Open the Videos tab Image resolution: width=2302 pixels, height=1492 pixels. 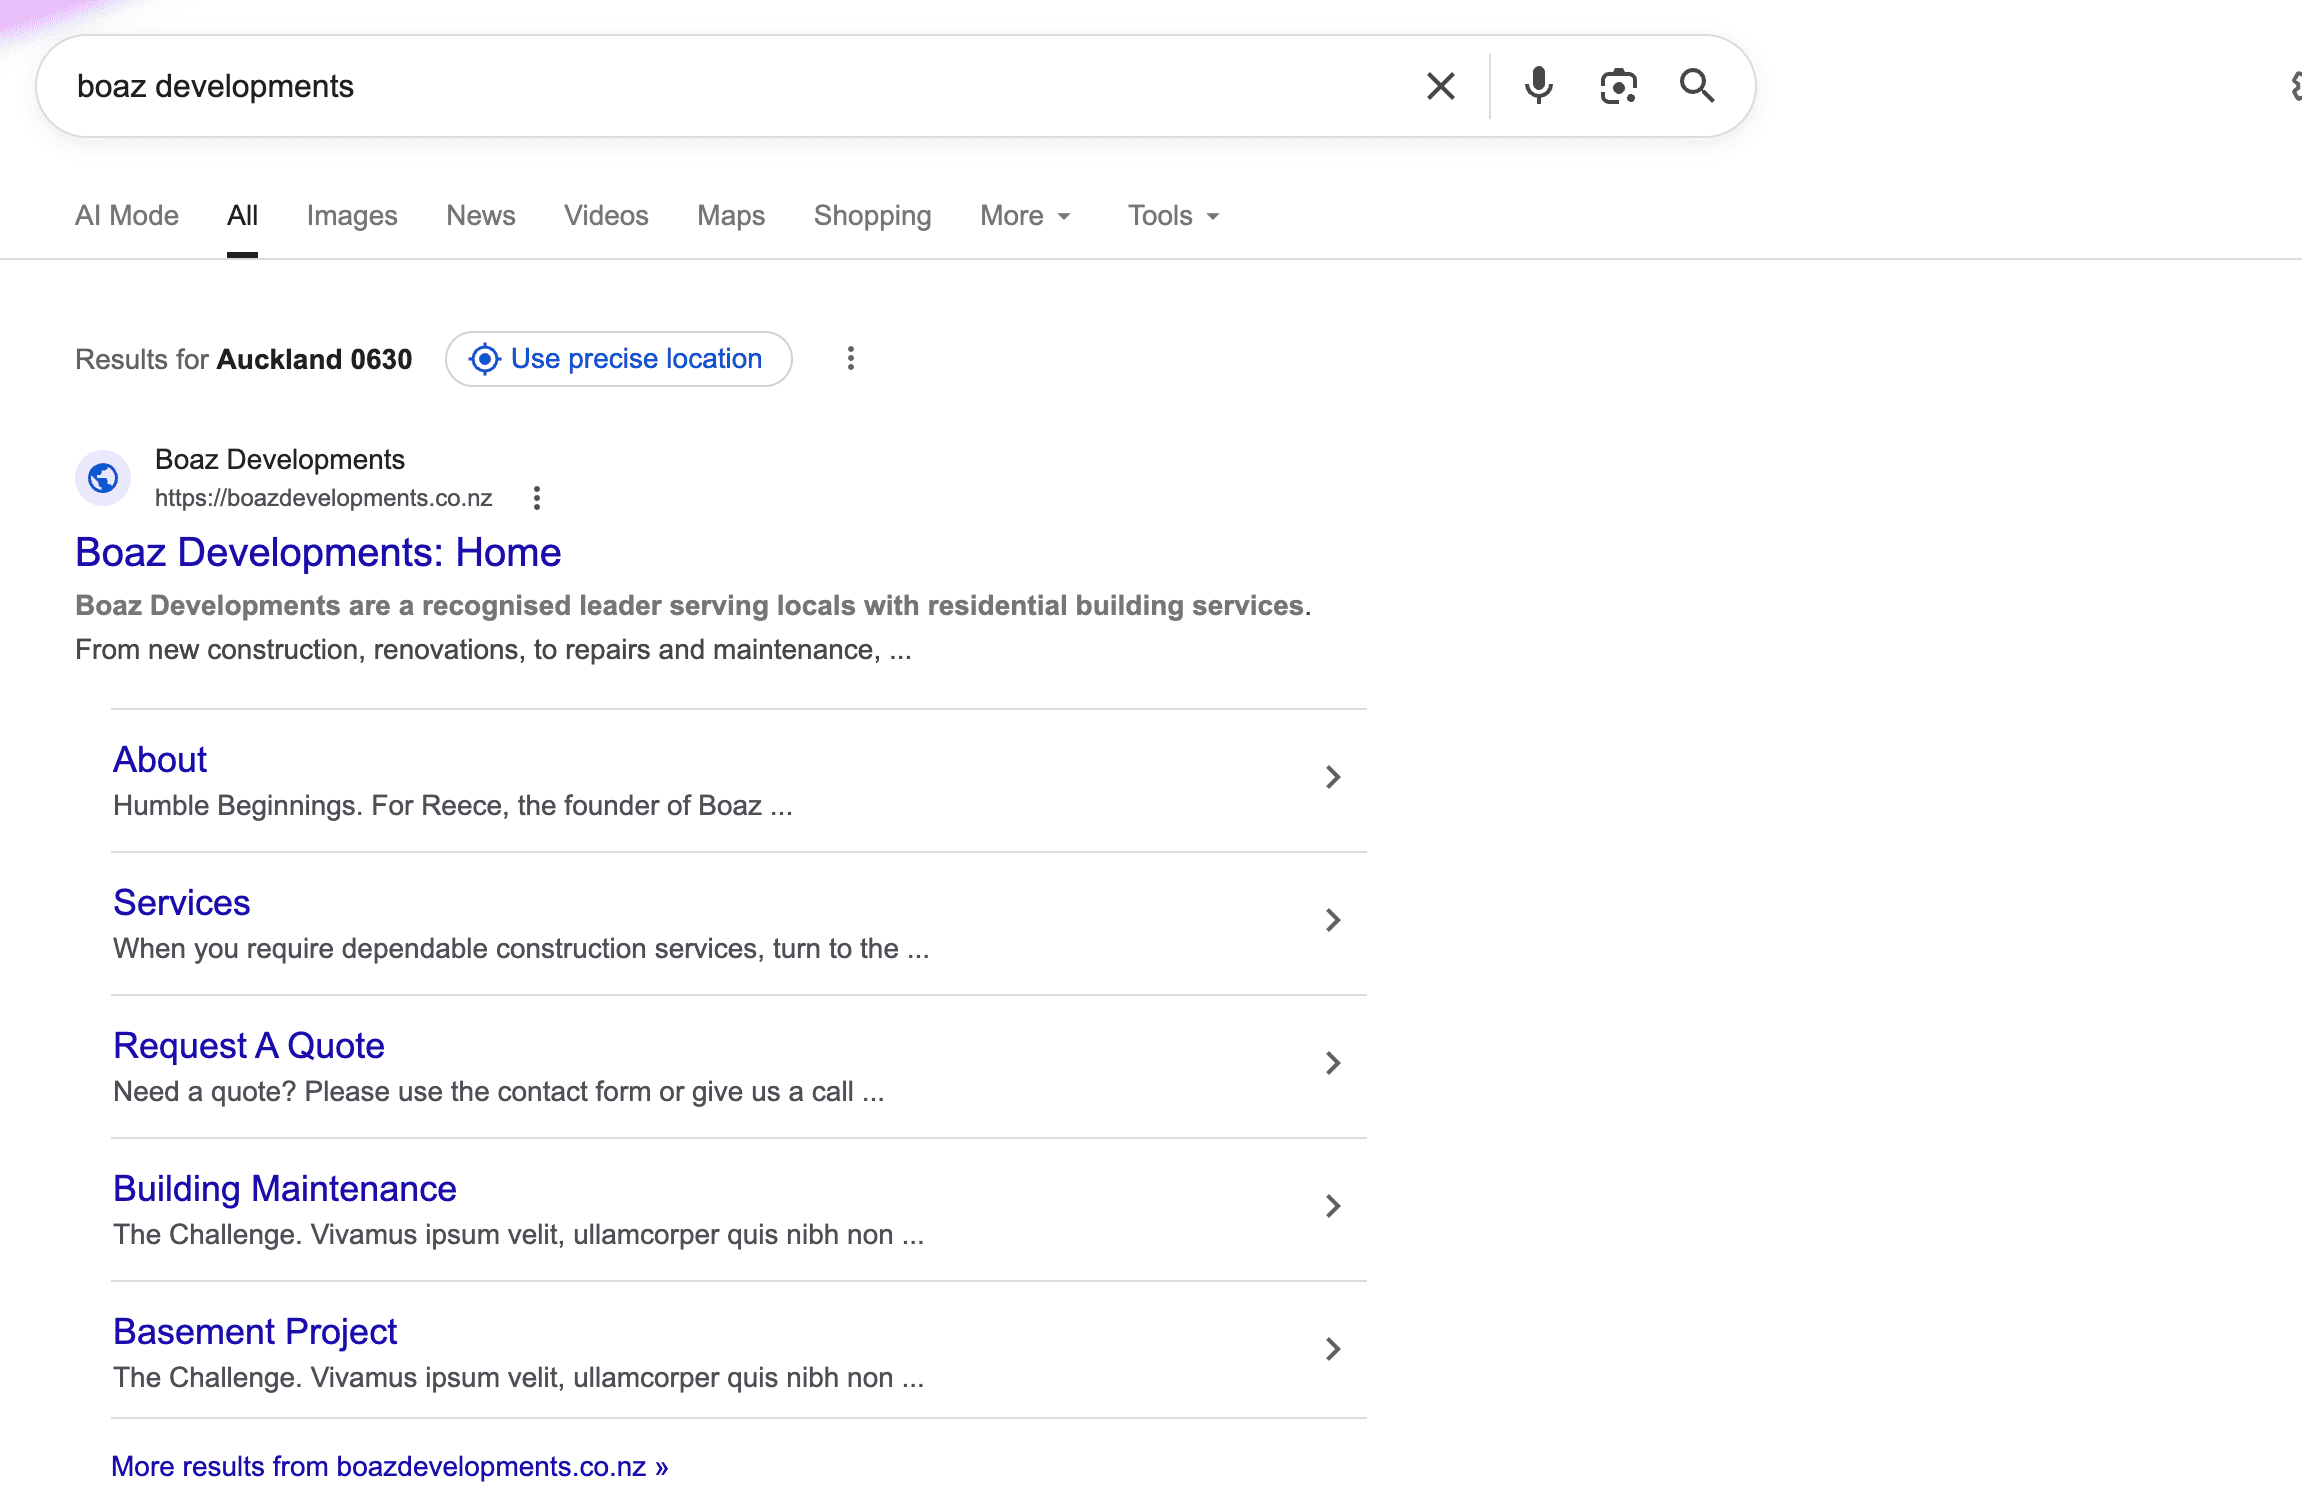pyautogui.click(x=606, y=216)
